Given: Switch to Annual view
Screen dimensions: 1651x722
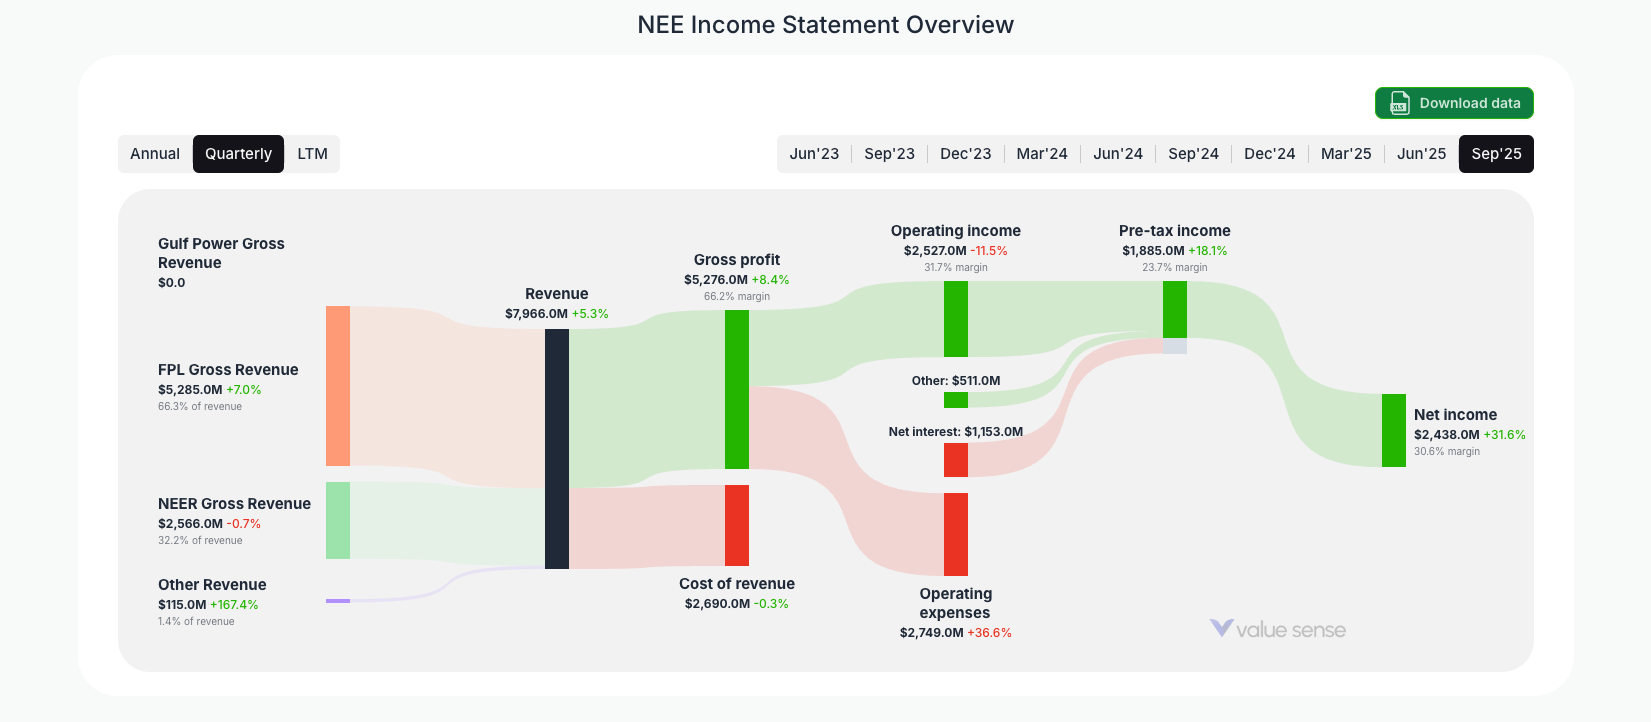Looking at the screenshot, I should pyautogui.click(x=156, y=153).
